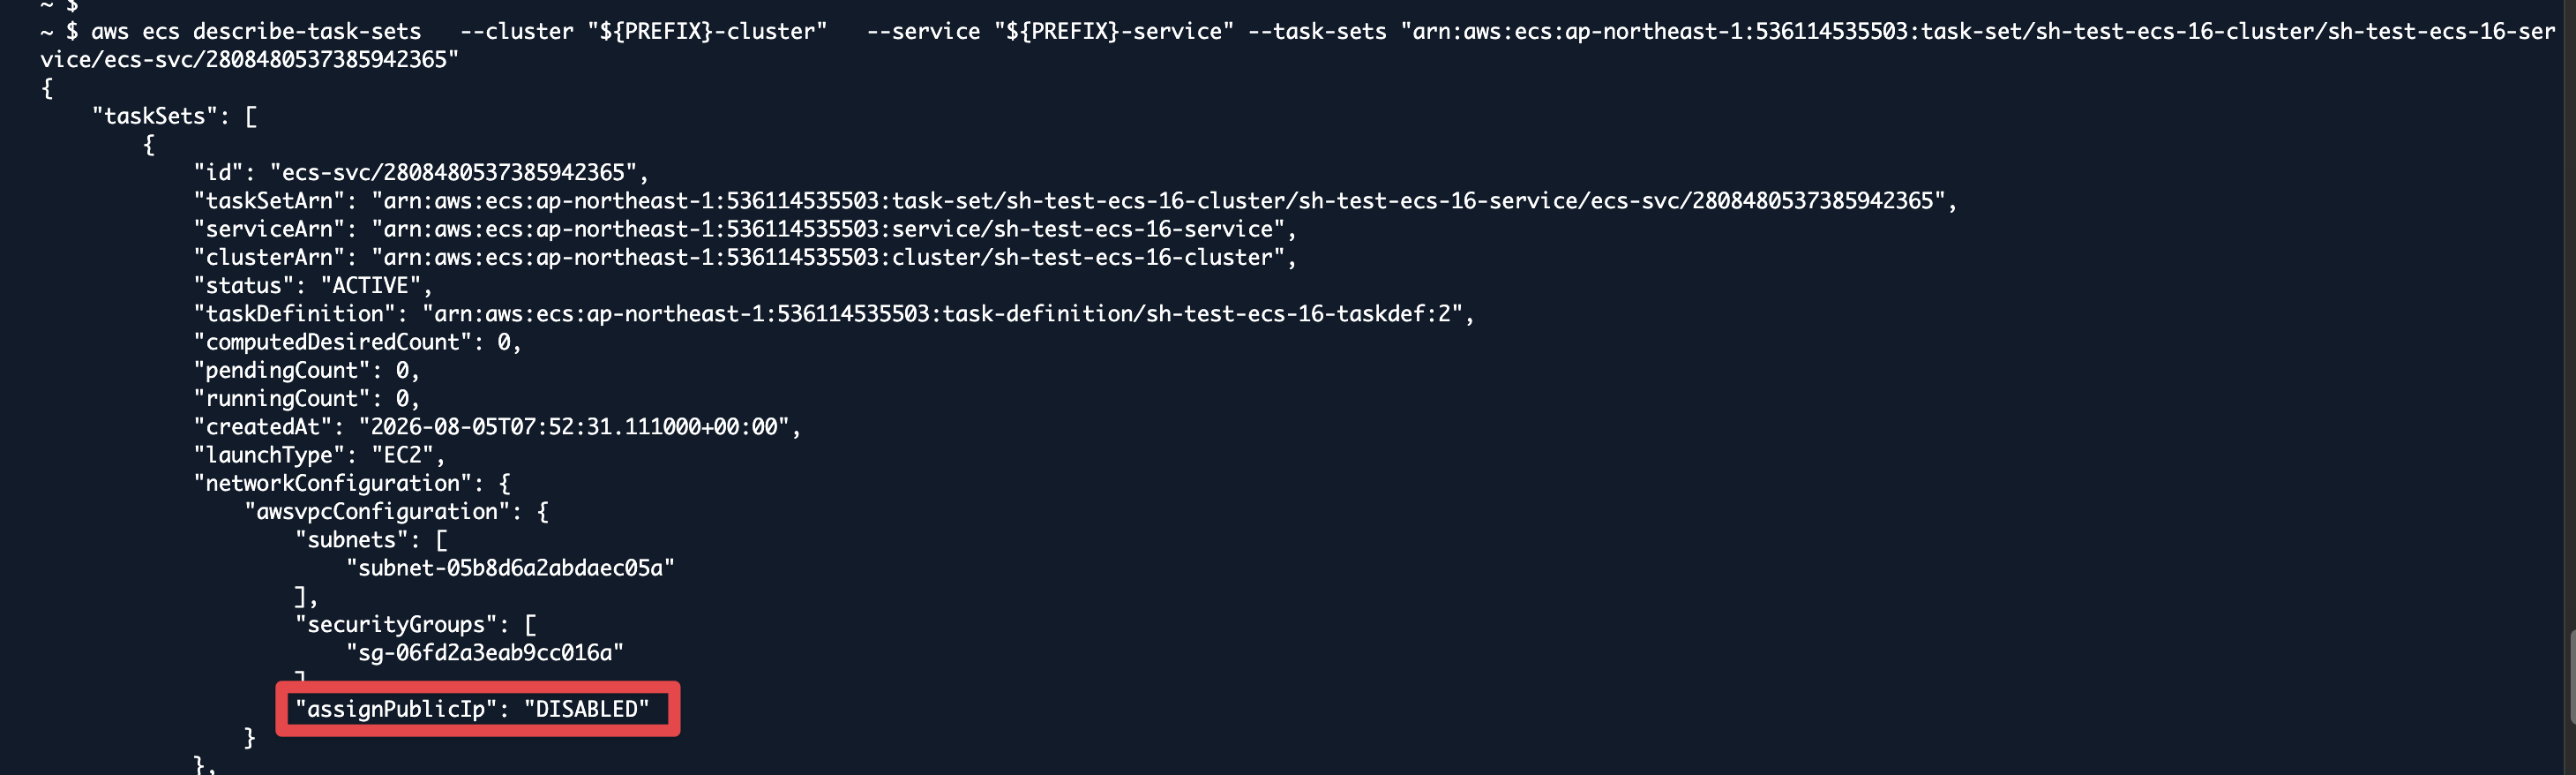The image size is (2576, 775).
Task: Click the "runningCount" key text
Action: point(282,398)
